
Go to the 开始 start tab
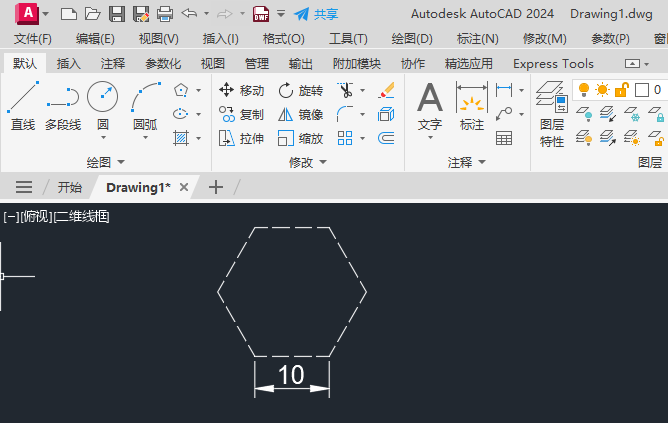(x=69, y=187)
